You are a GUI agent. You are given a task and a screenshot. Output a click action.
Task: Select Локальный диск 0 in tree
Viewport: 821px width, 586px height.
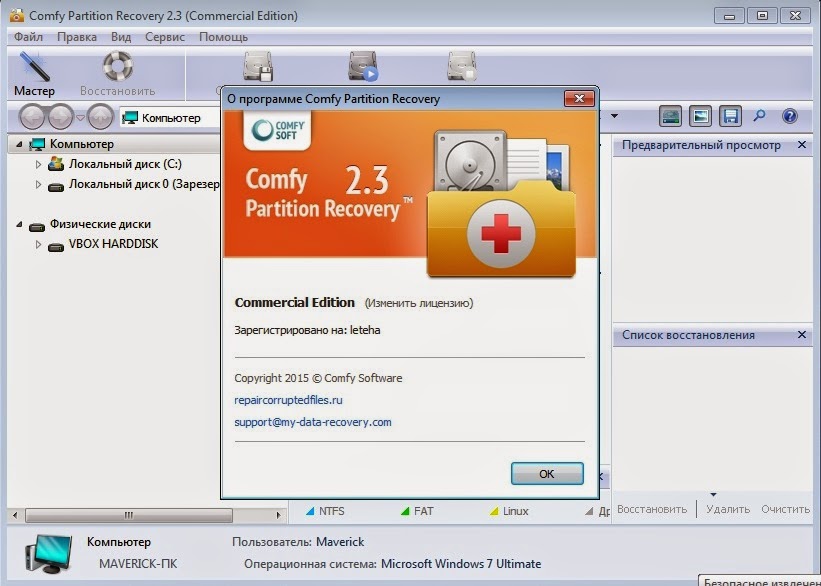[x=144, y=184]
